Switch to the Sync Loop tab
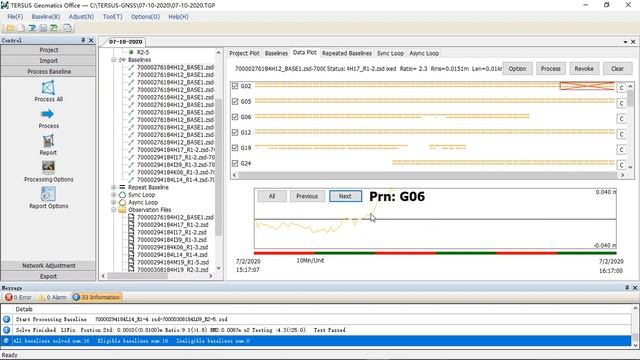Screen dimensions: 640x360 [390, 53]
